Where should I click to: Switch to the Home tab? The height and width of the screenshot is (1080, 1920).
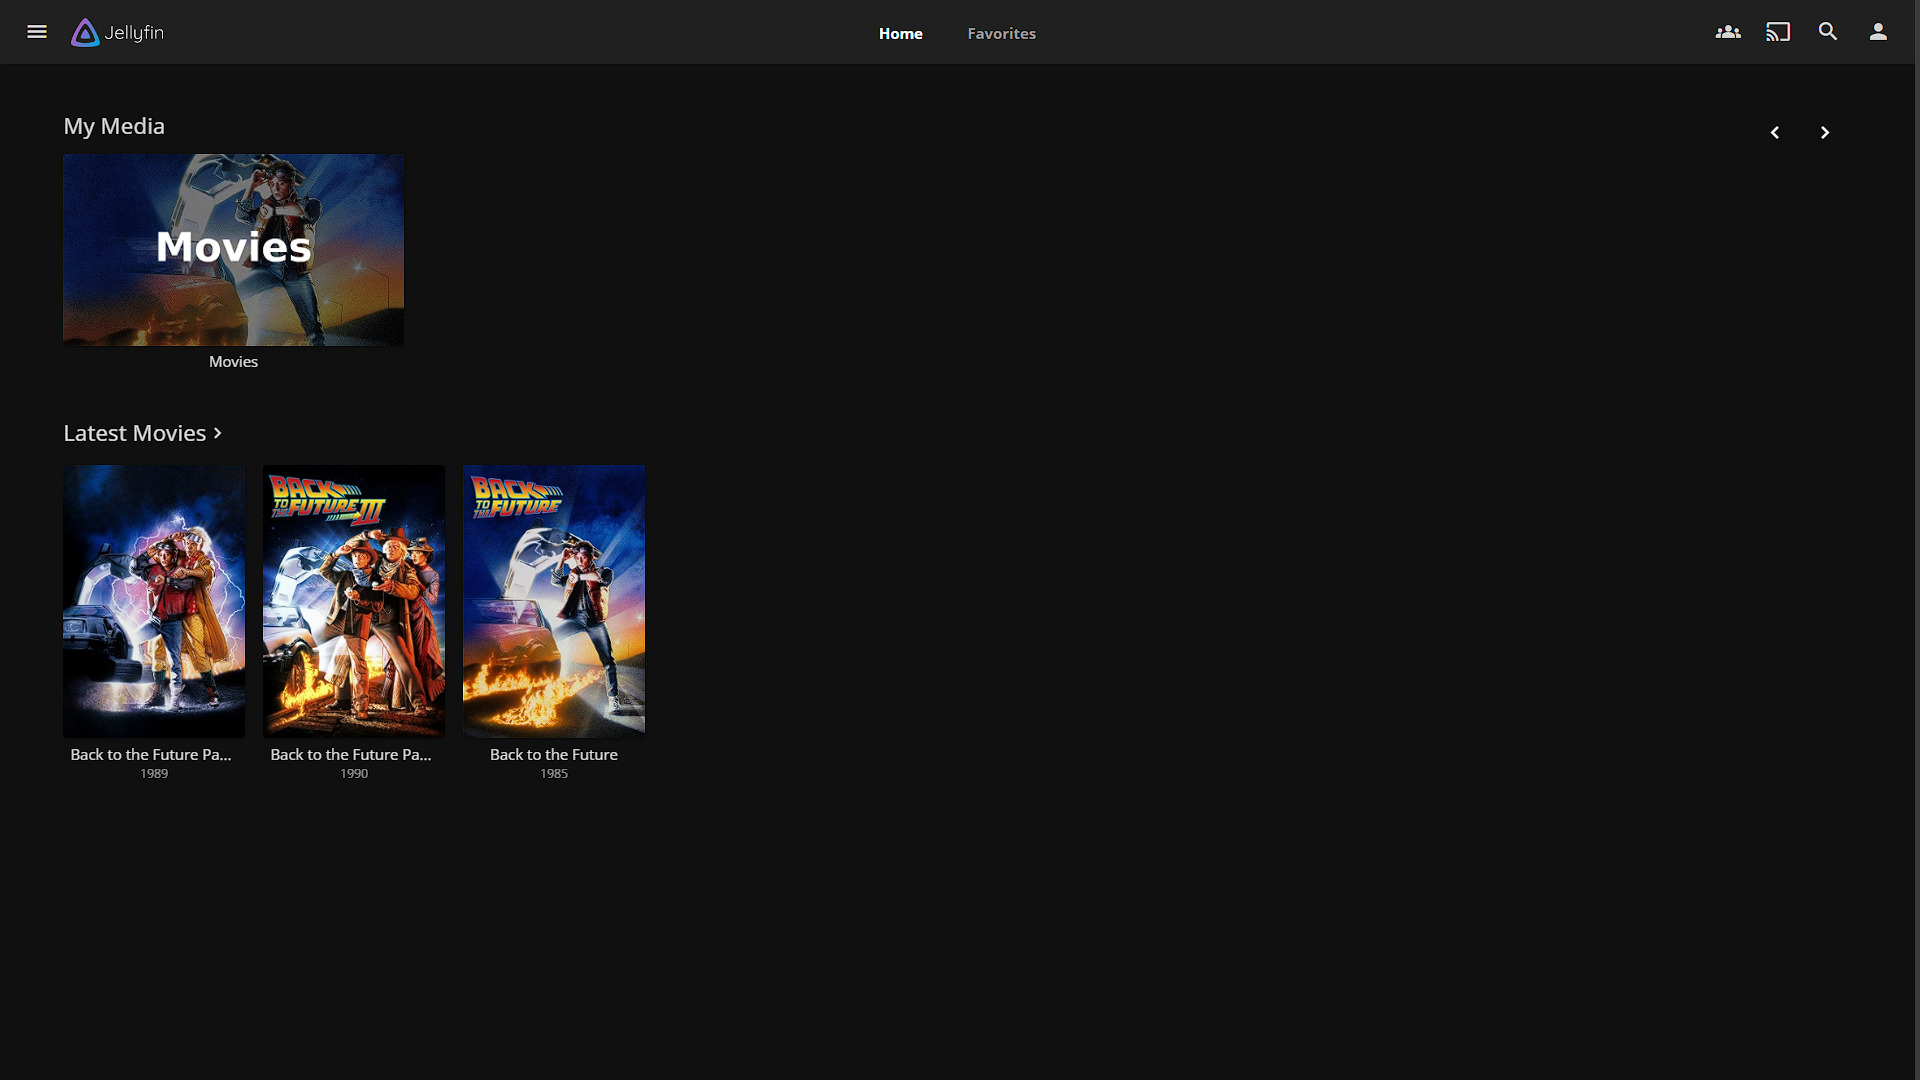click(x=901, y=33)
